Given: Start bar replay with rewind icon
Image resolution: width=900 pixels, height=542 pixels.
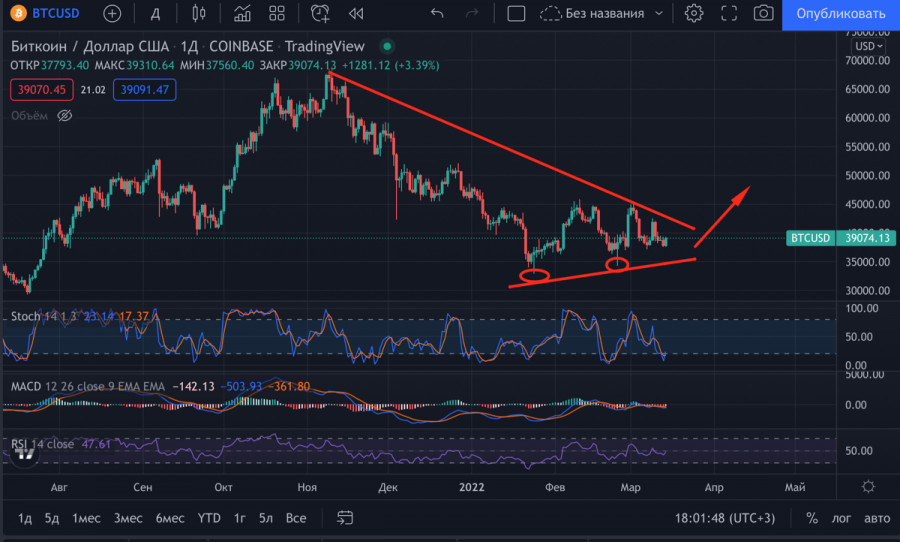Looking at the screenshot, I should (356, 13).
